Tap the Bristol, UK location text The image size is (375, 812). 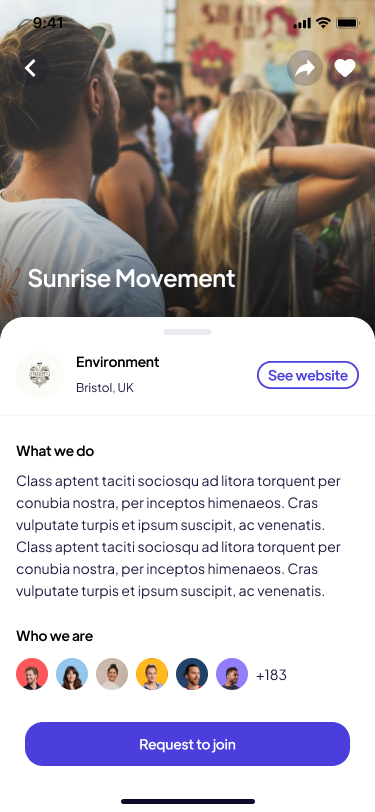105,388
